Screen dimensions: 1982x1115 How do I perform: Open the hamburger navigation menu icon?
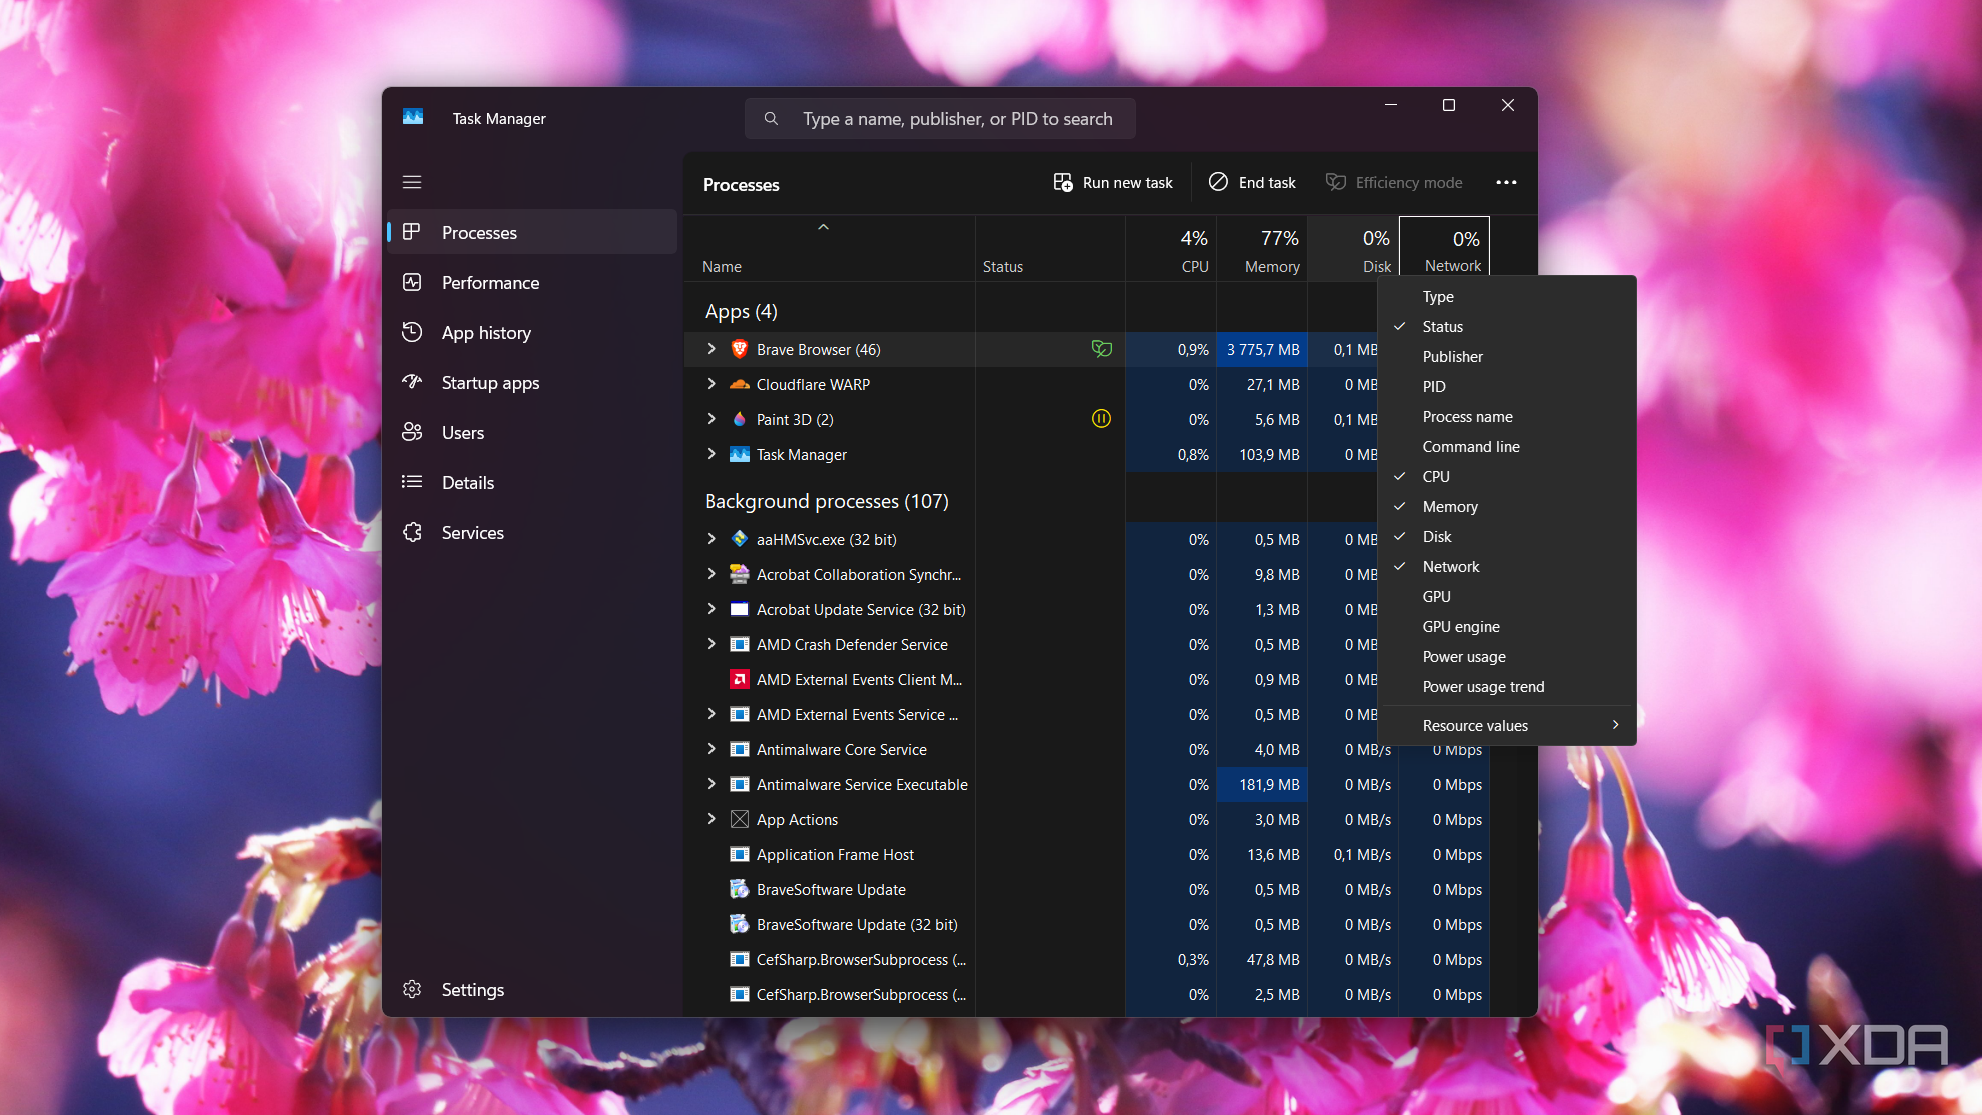tap(412, 182)
